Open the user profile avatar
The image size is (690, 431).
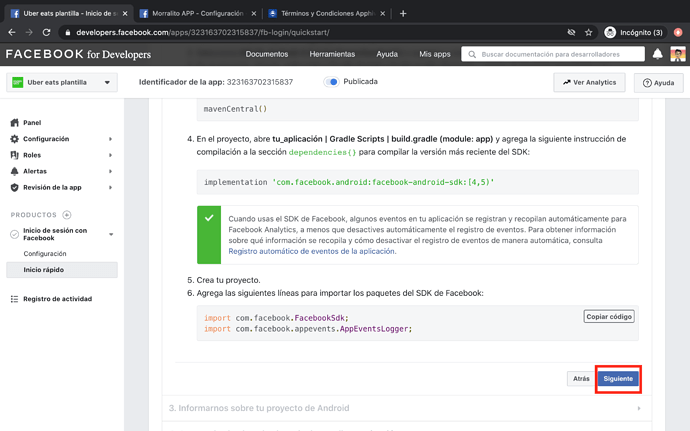tap(677, 54)
